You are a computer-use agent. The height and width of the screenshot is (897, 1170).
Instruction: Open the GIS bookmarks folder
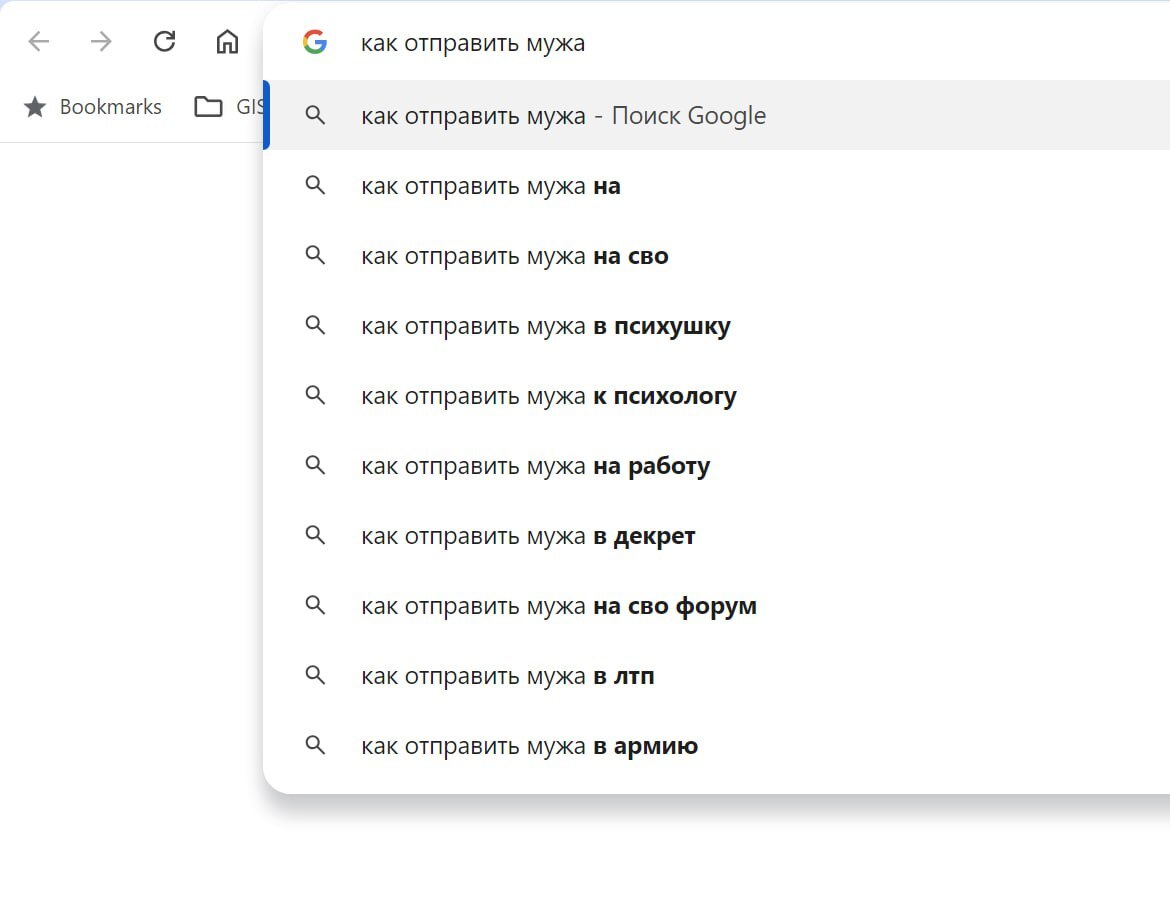tap(228, 107)
